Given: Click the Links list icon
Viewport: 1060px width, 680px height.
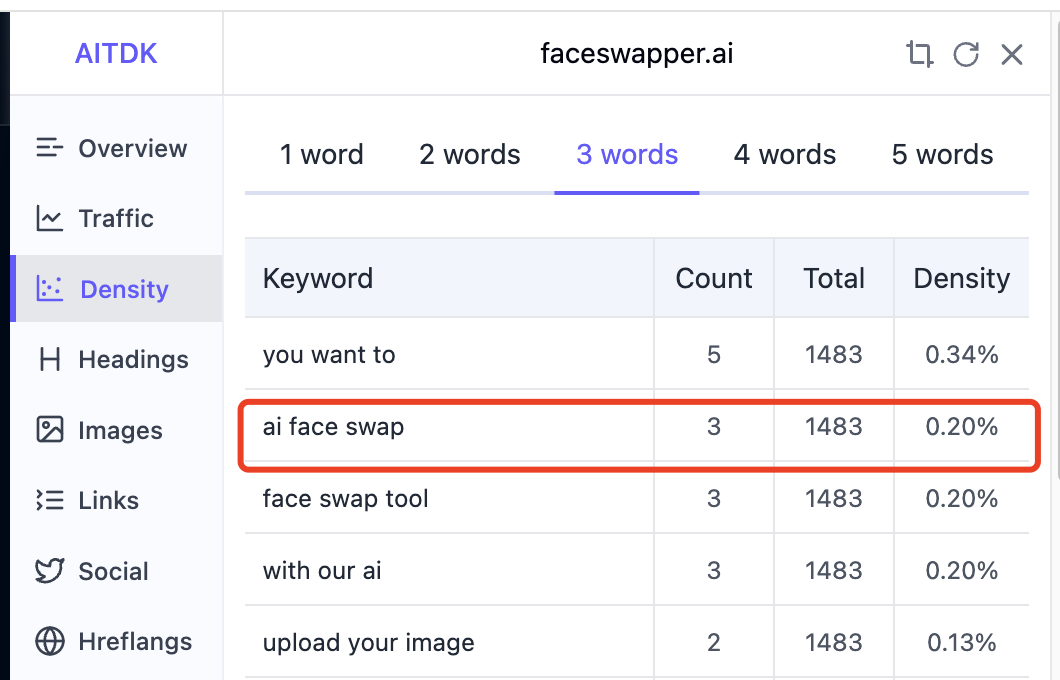Looking at the screenshot, I should point(49,500).
